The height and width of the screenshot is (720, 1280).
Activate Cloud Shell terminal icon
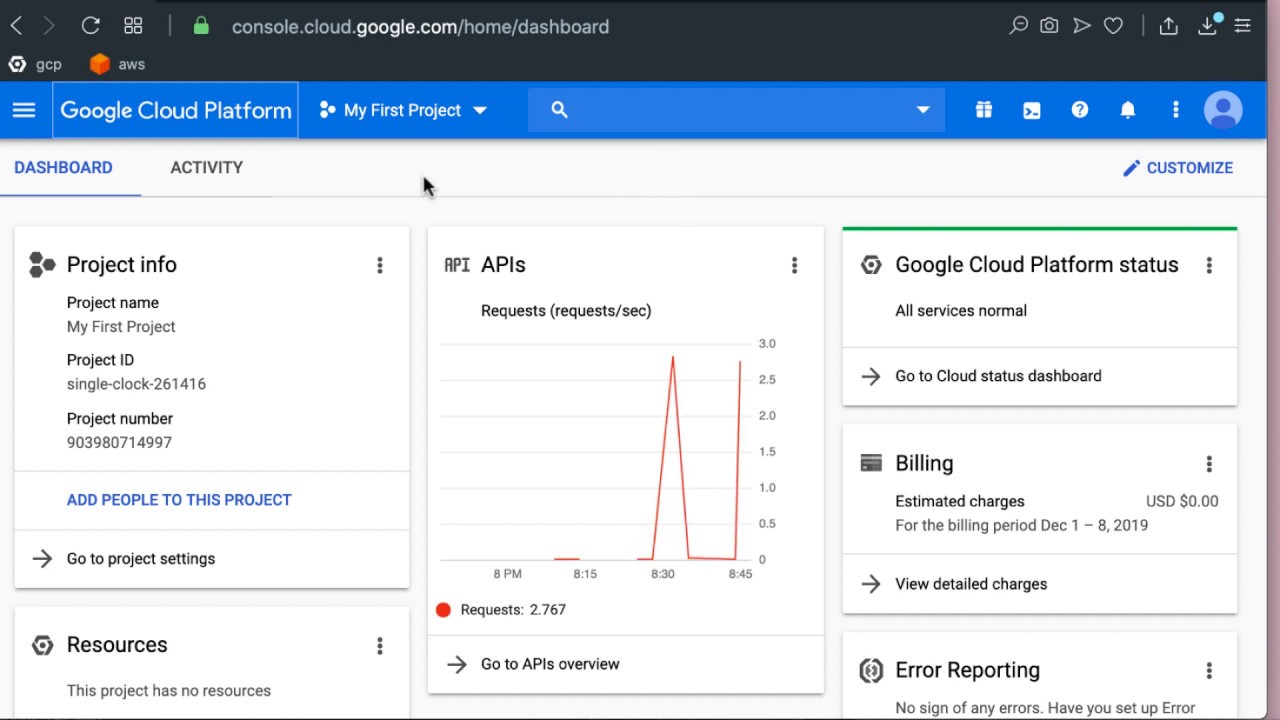(x=1032, y=110)
